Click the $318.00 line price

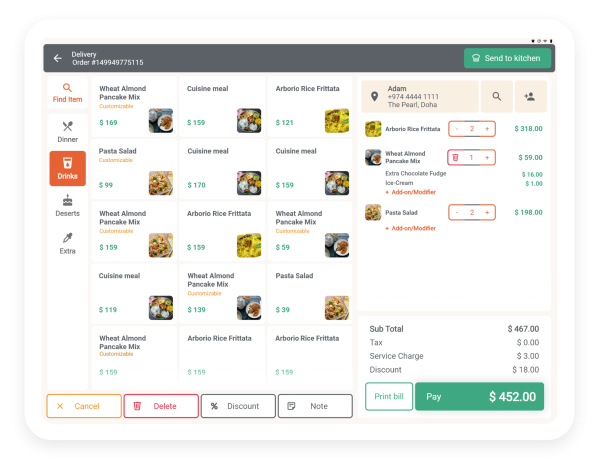528,129
